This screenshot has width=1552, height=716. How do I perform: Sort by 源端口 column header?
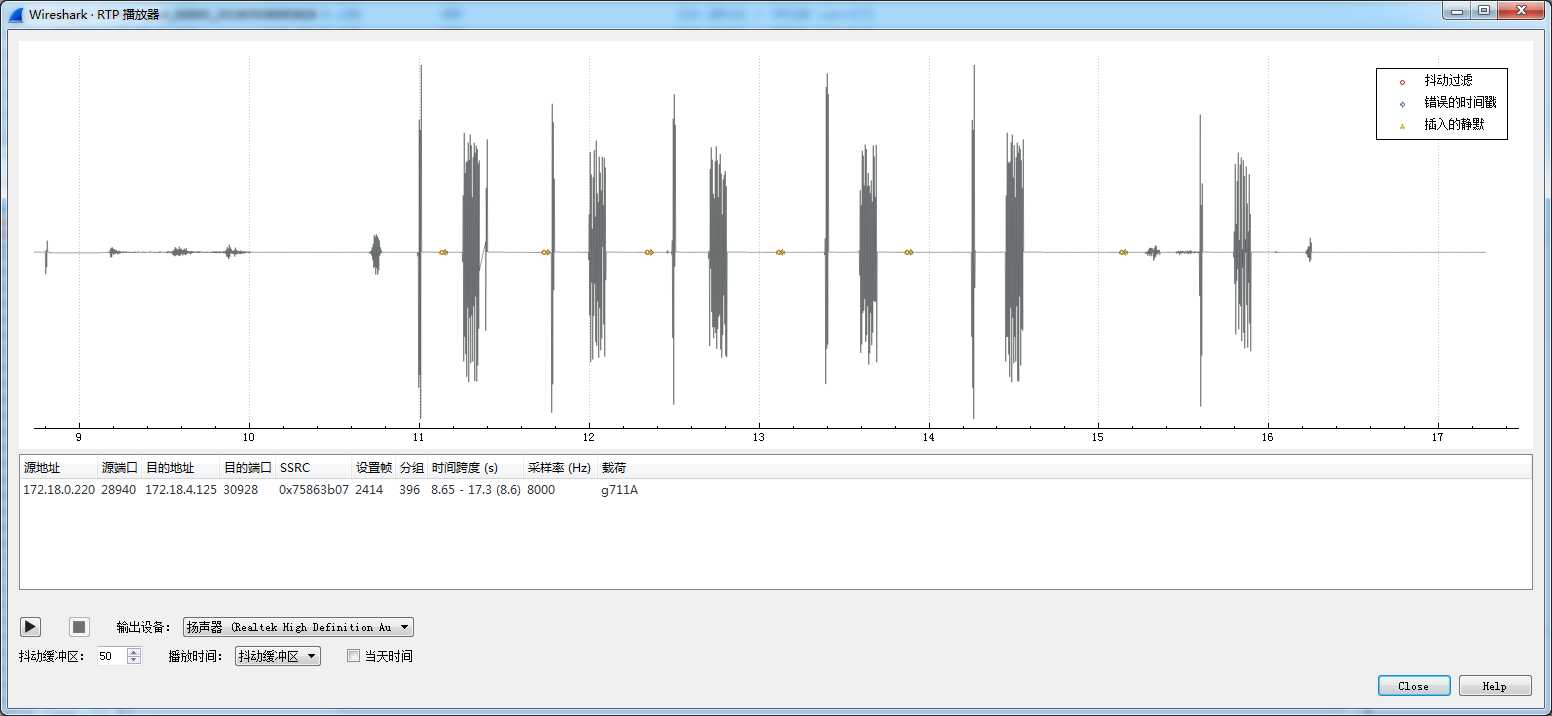coord(119,467)
